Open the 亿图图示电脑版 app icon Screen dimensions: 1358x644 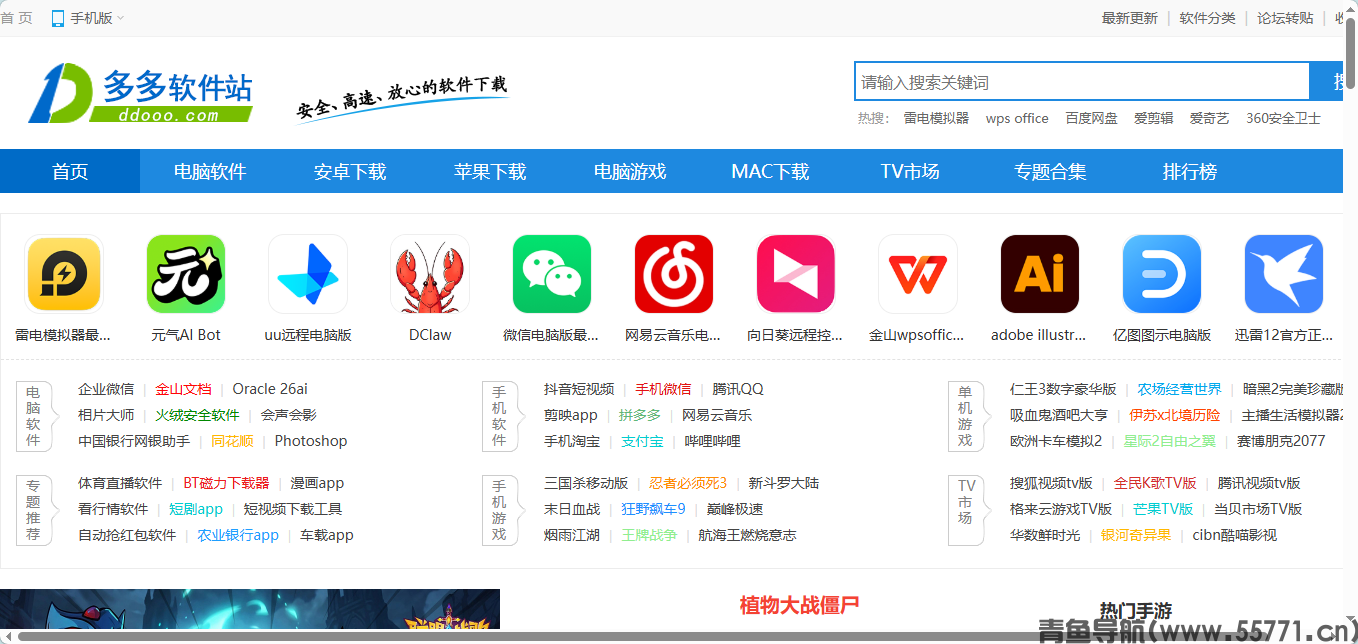(1162, 274)
